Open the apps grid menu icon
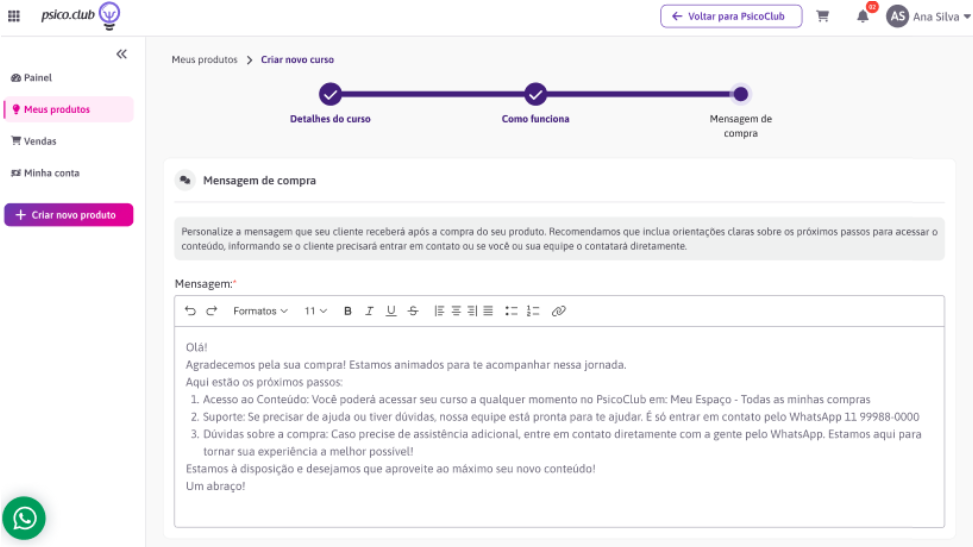Viewport: 973px width, 547px height. pos(14,16)
